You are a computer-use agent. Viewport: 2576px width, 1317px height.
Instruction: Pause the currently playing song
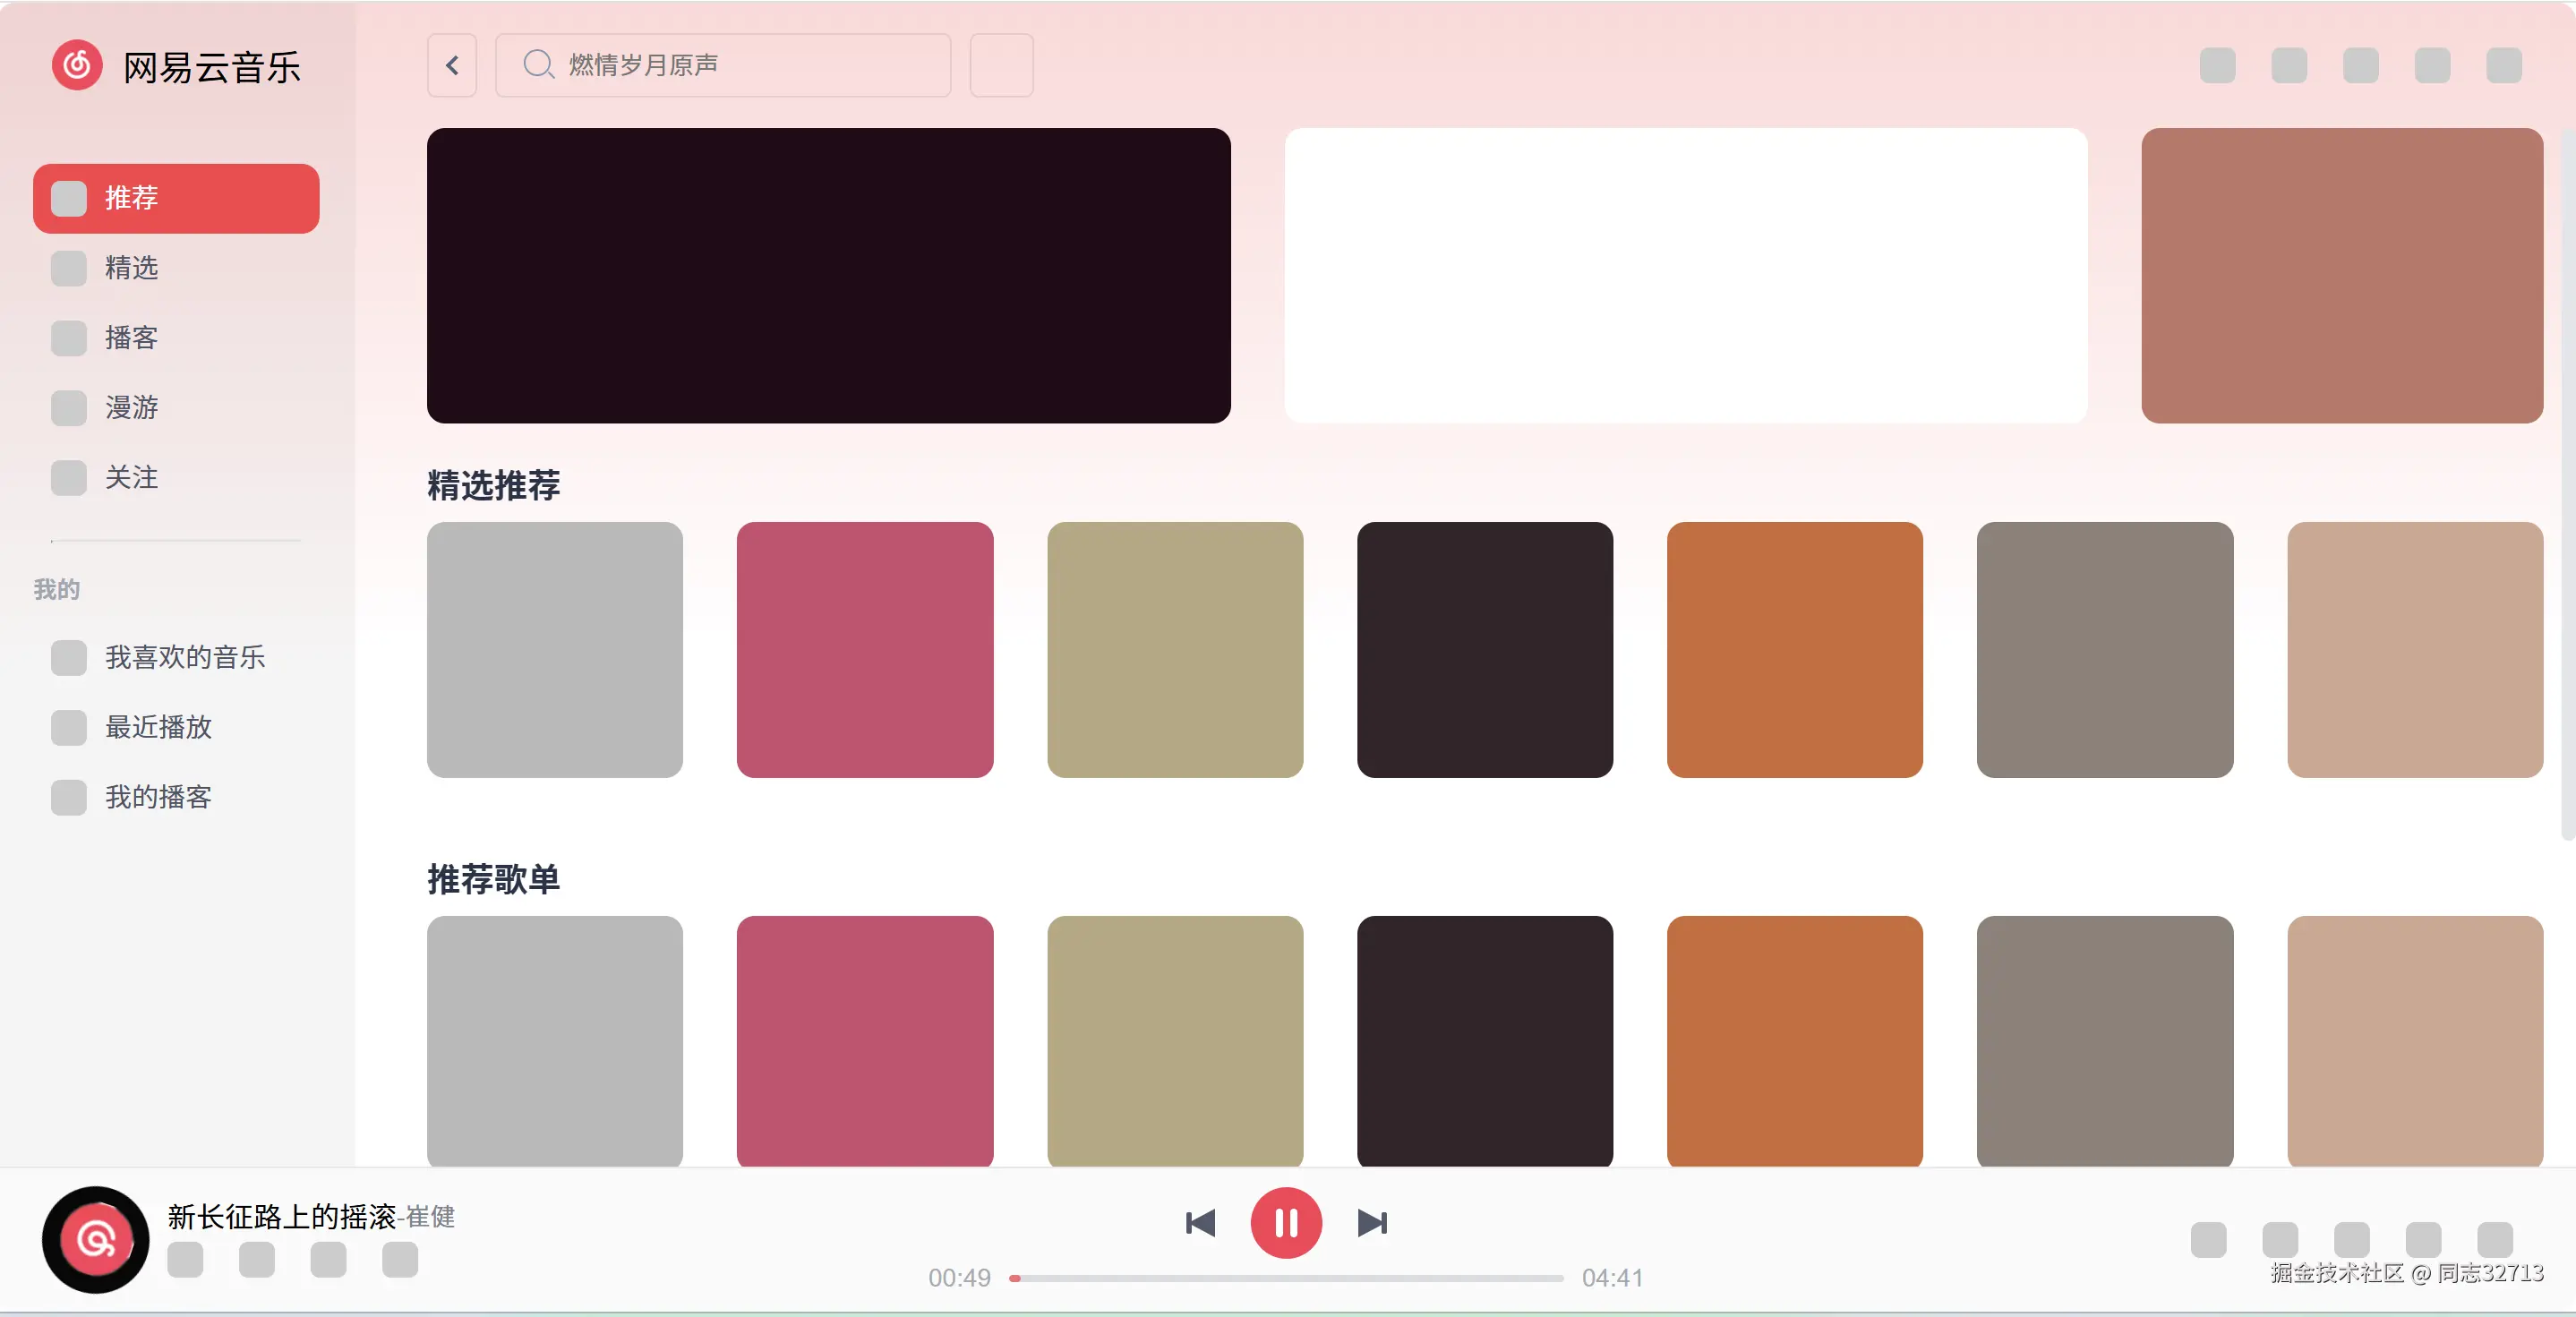(1286, 1222)
